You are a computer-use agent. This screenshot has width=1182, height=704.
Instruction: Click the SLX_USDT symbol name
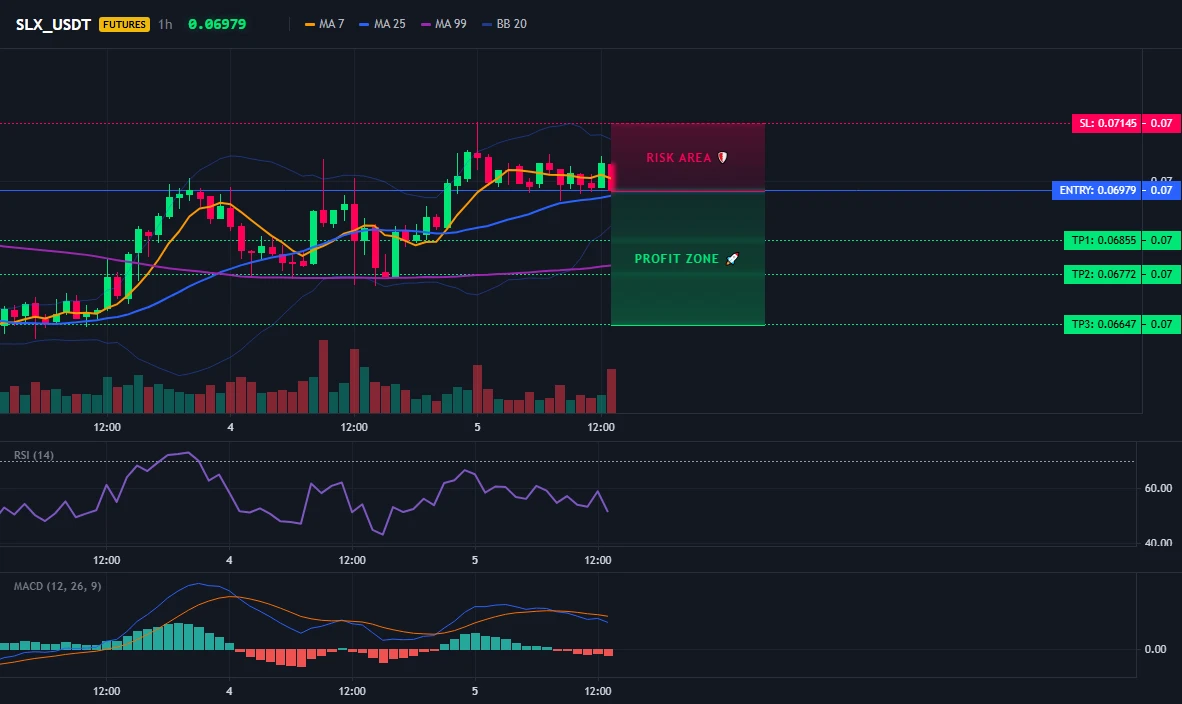[x=53, y=24]
